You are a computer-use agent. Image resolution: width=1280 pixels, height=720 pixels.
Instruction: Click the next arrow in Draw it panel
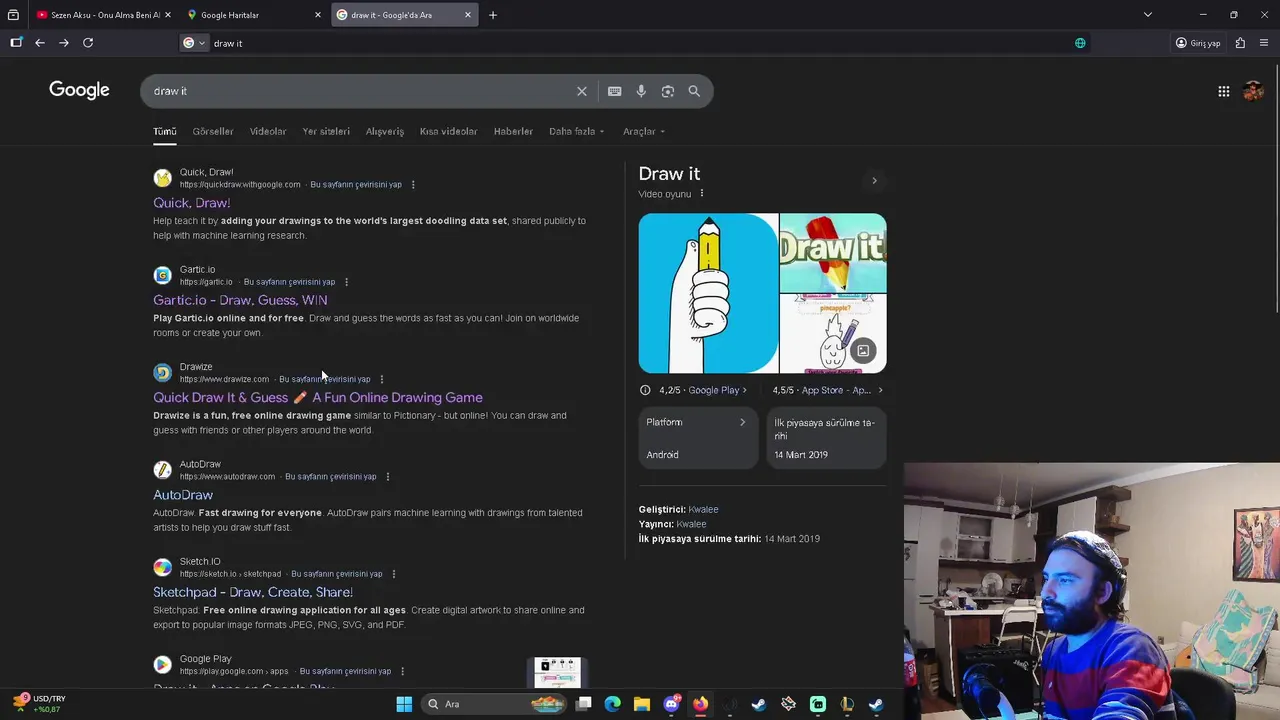874,181
